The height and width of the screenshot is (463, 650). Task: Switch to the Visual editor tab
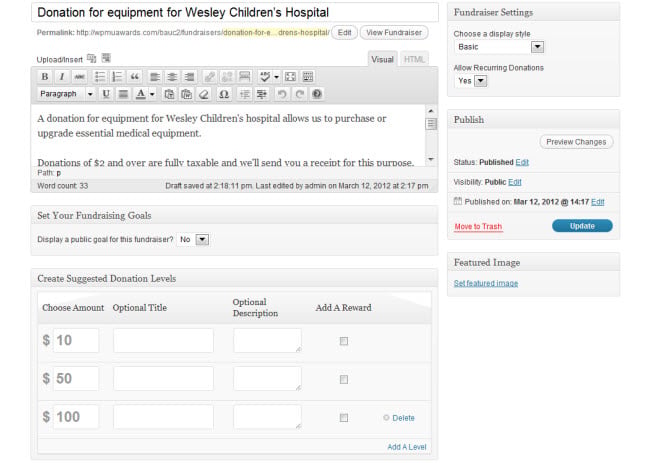382,59
